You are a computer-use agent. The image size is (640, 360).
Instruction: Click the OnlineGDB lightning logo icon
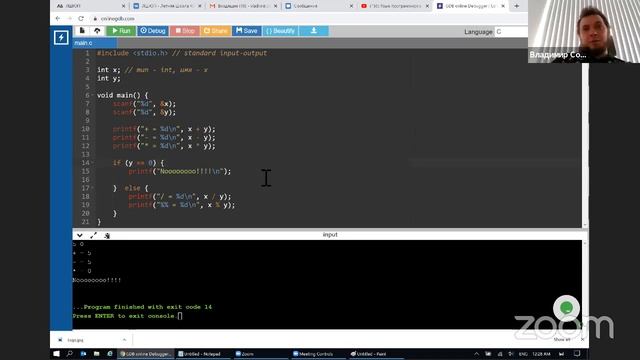click(61, 38)
